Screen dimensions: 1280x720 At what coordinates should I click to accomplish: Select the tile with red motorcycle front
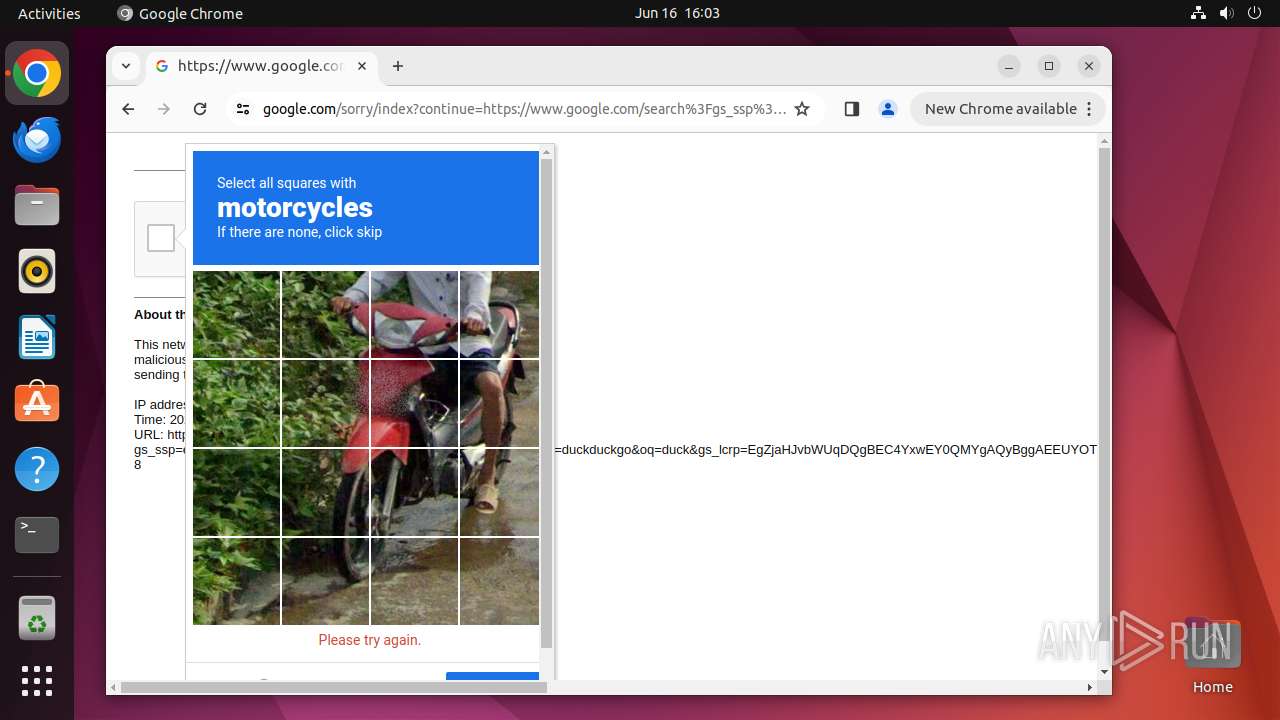point(414,404)
